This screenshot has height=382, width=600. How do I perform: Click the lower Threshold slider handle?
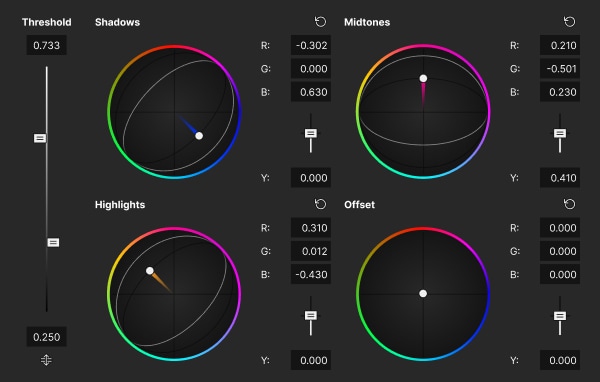(53, 243)
